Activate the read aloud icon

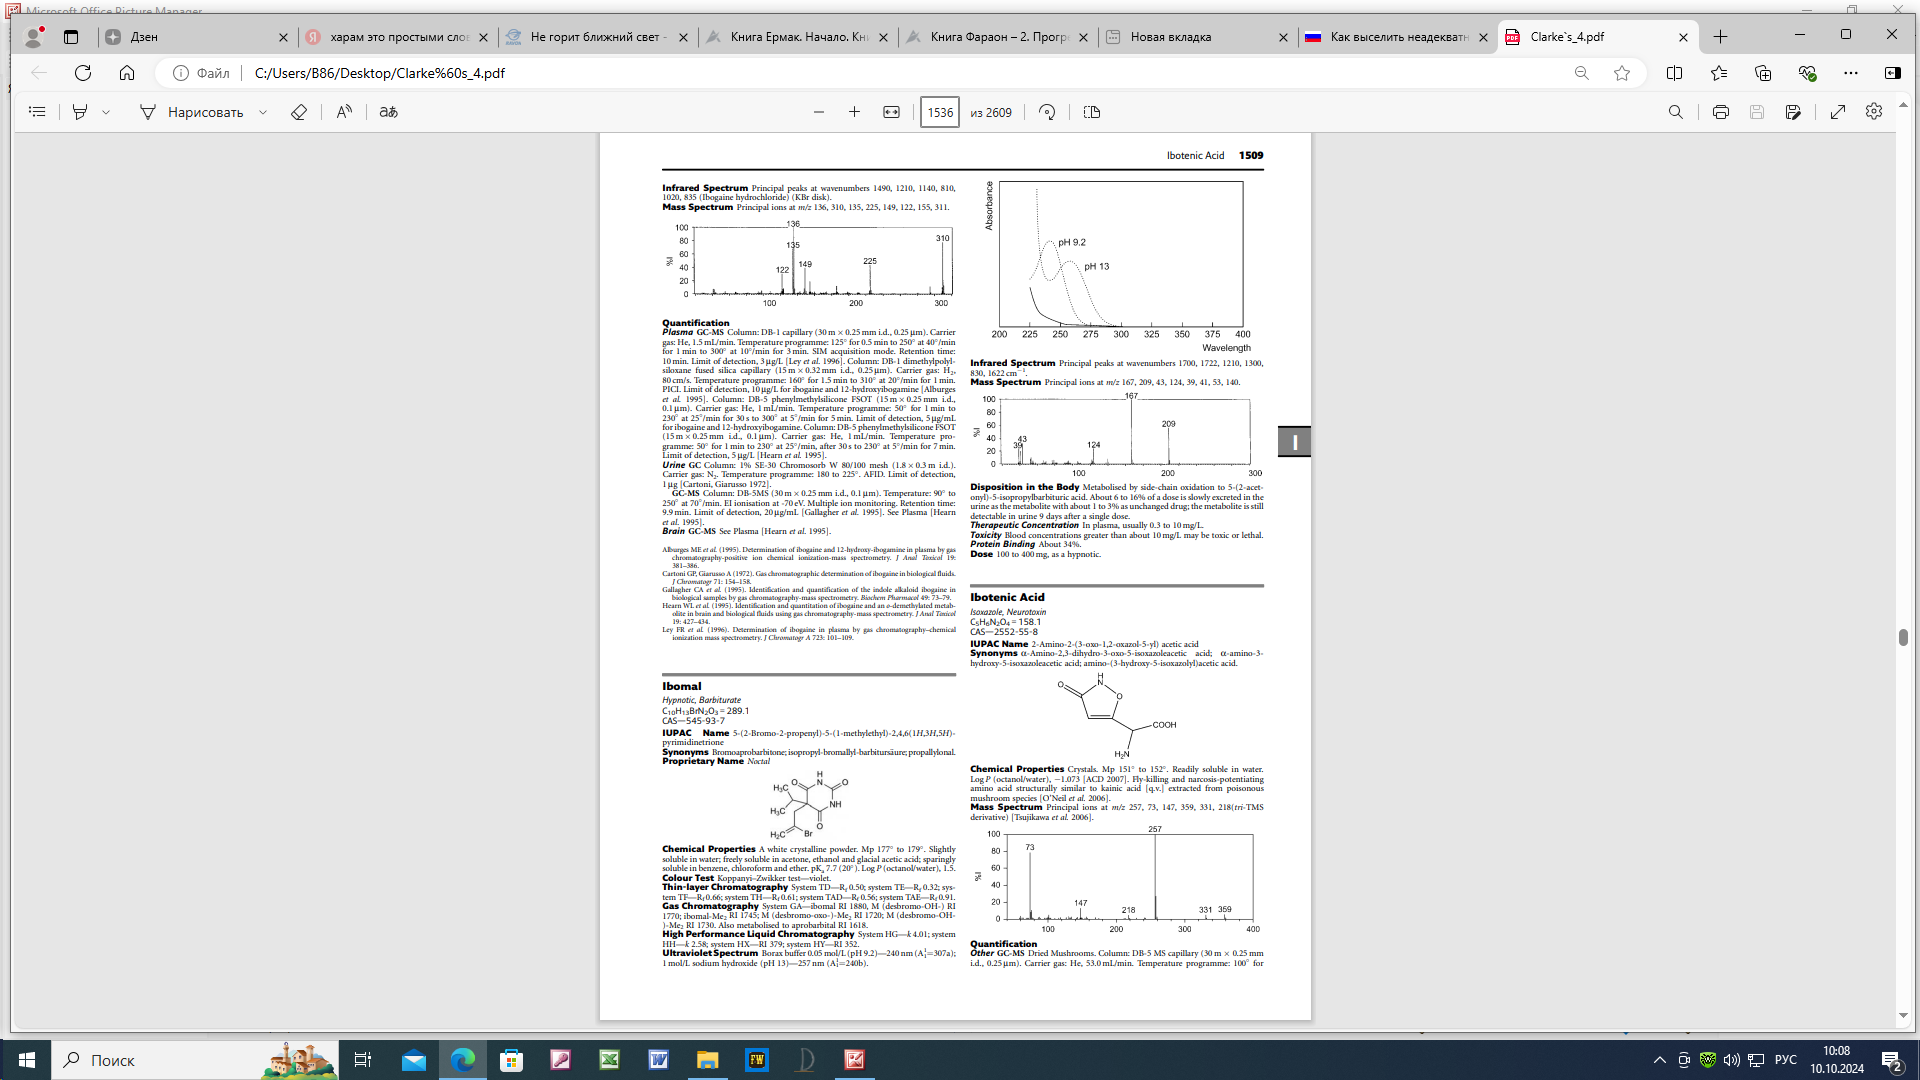click(x=344, y=112)
